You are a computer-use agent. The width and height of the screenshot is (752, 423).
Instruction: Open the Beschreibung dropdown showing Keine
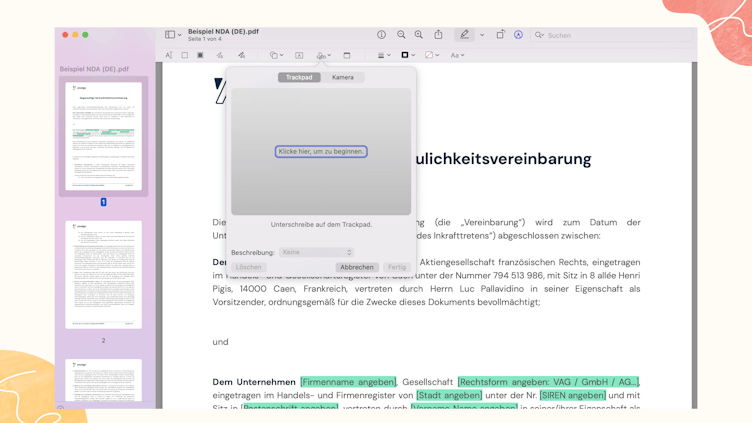[x=317, y=252]
